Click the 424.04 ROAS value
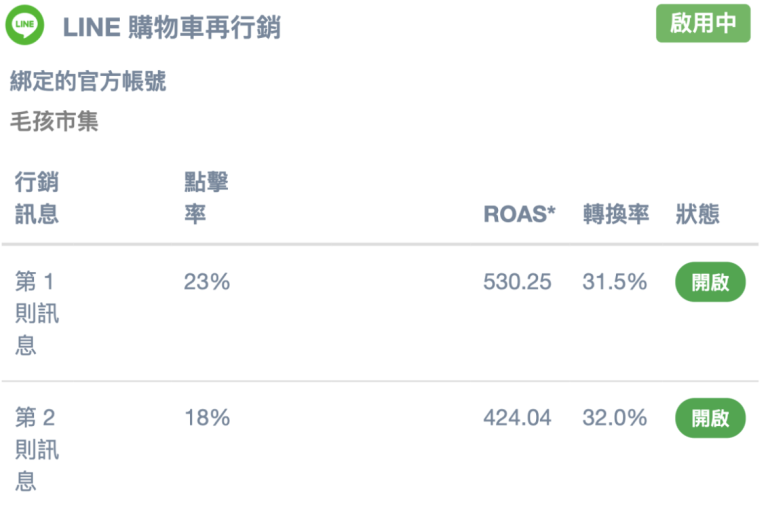The height and width of the screenshot is (506, 768). pyautogui.click(x=517, y=418)
